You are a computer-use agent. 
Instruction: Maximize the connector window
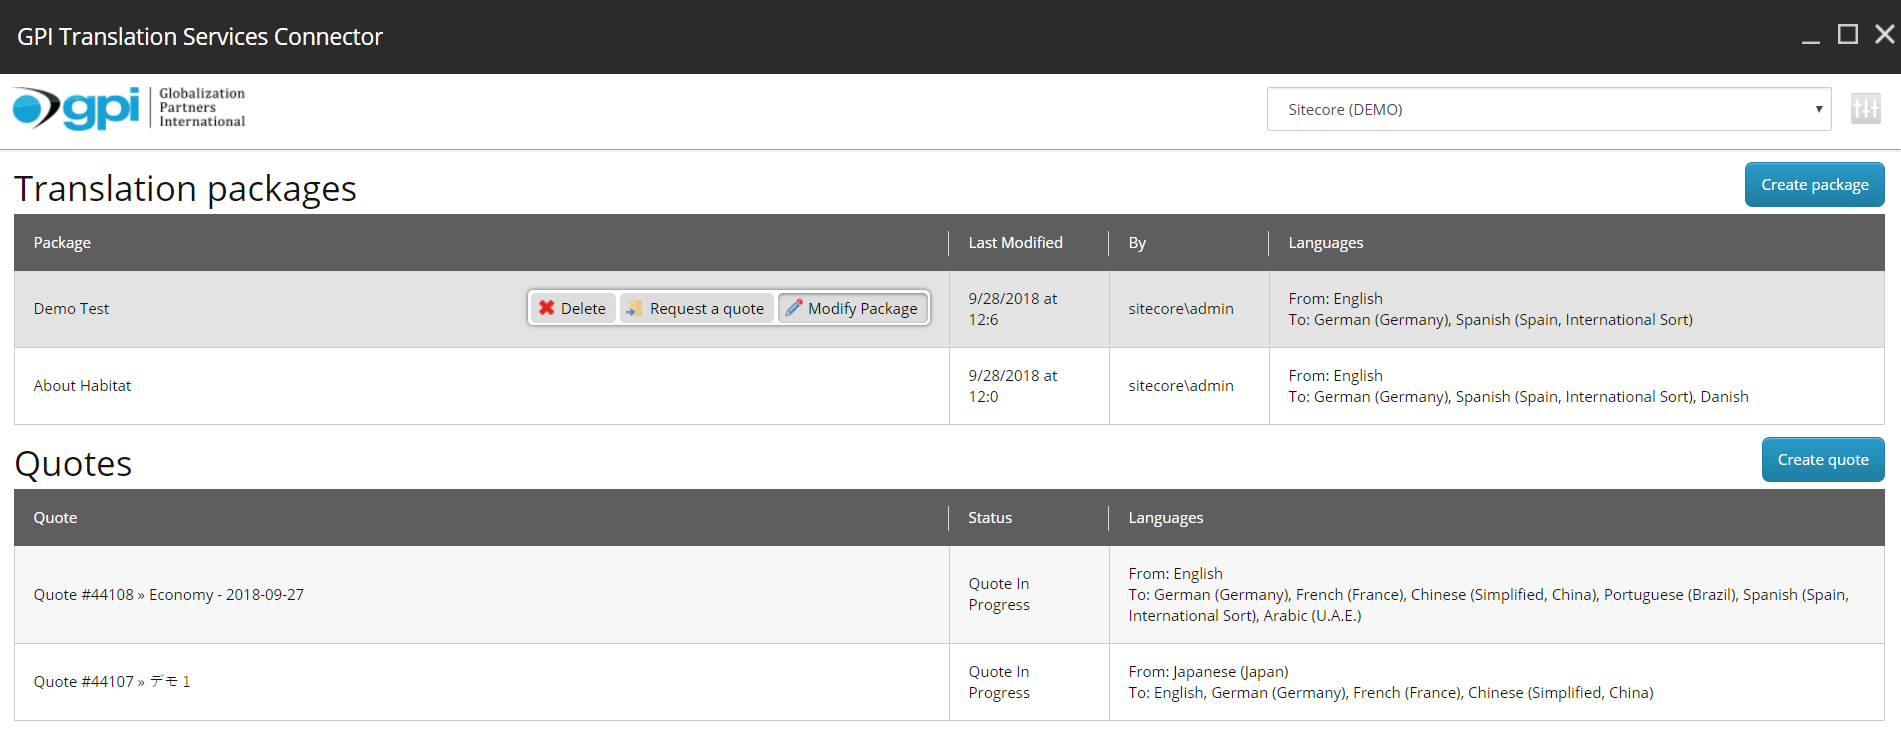1848,35
